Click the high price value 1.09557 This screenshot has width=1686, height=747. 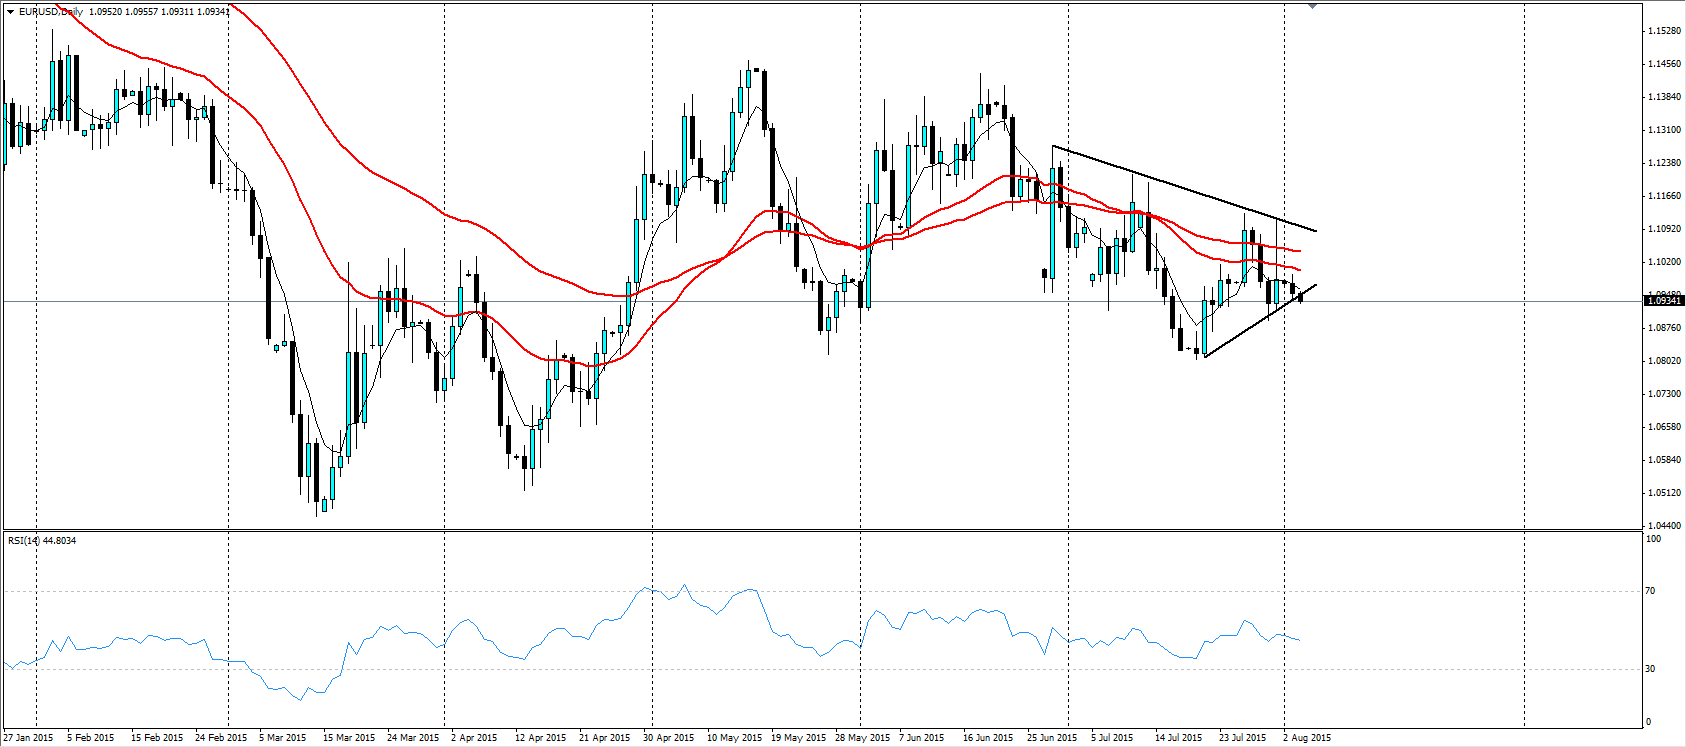142,12
